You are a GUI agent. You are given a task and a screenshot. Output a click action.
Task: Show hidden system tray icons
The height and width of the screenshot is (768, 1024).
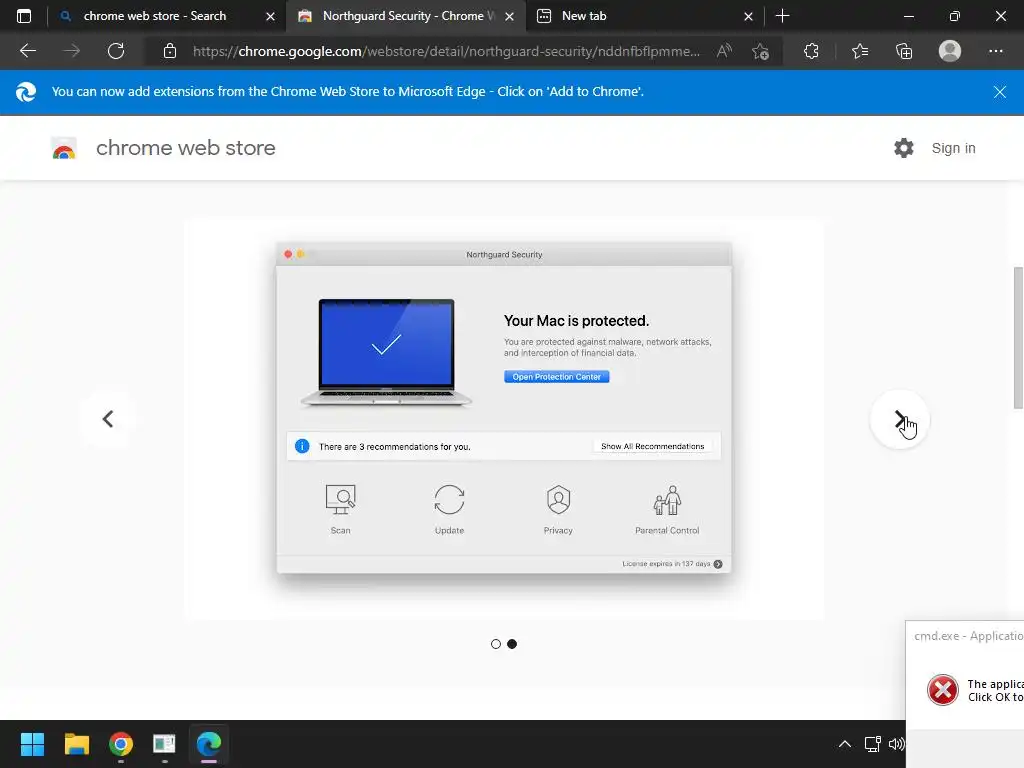(844, 744)
